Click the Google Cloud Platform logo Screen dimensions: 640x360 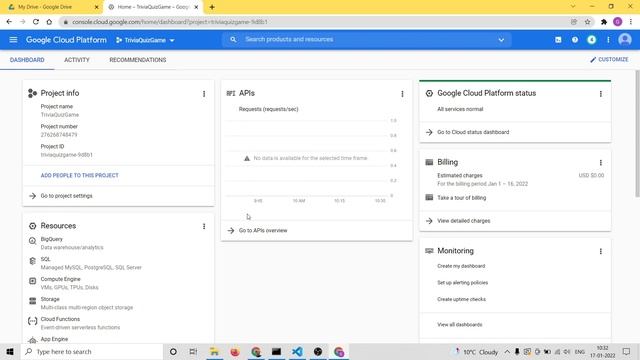[x=66, y=40]
